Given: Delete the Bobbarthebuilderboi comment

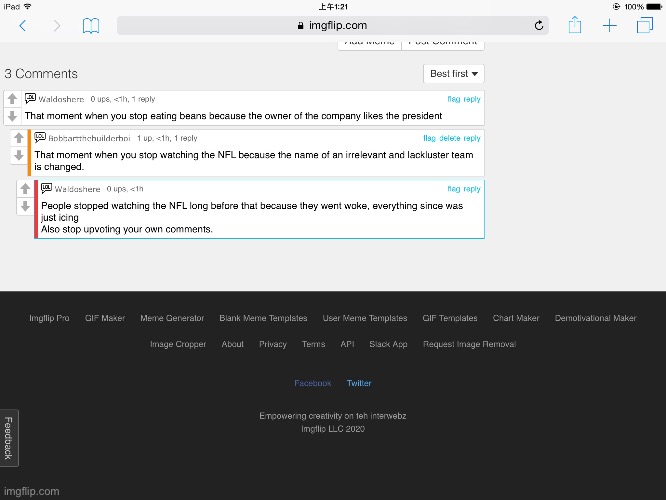Looking at the screenshot, I should point(449,138).
